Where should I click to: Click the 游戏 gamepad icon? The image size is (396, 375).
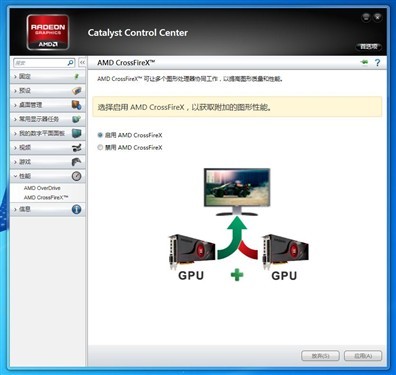click(x=77, y=162)
